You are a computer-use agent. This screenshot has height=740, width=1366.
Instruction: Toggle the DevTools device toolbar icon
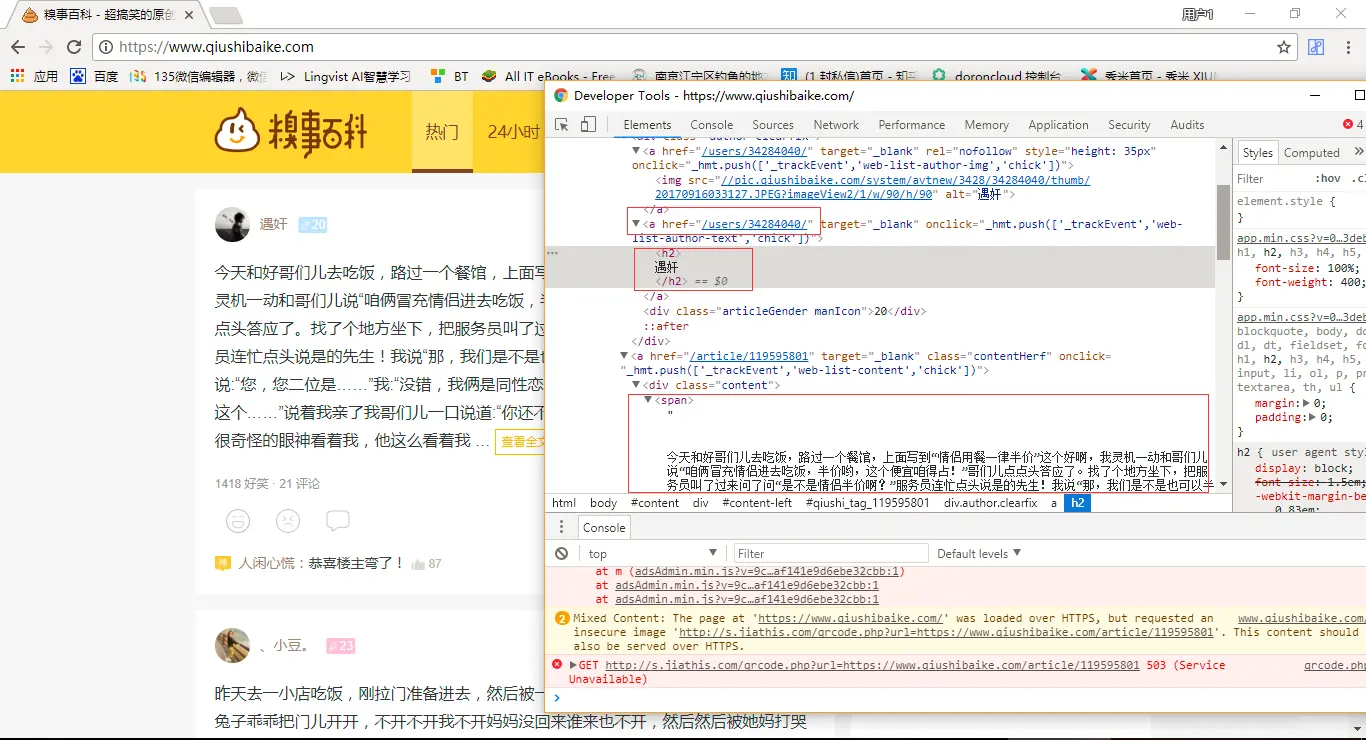pos(588,124)
